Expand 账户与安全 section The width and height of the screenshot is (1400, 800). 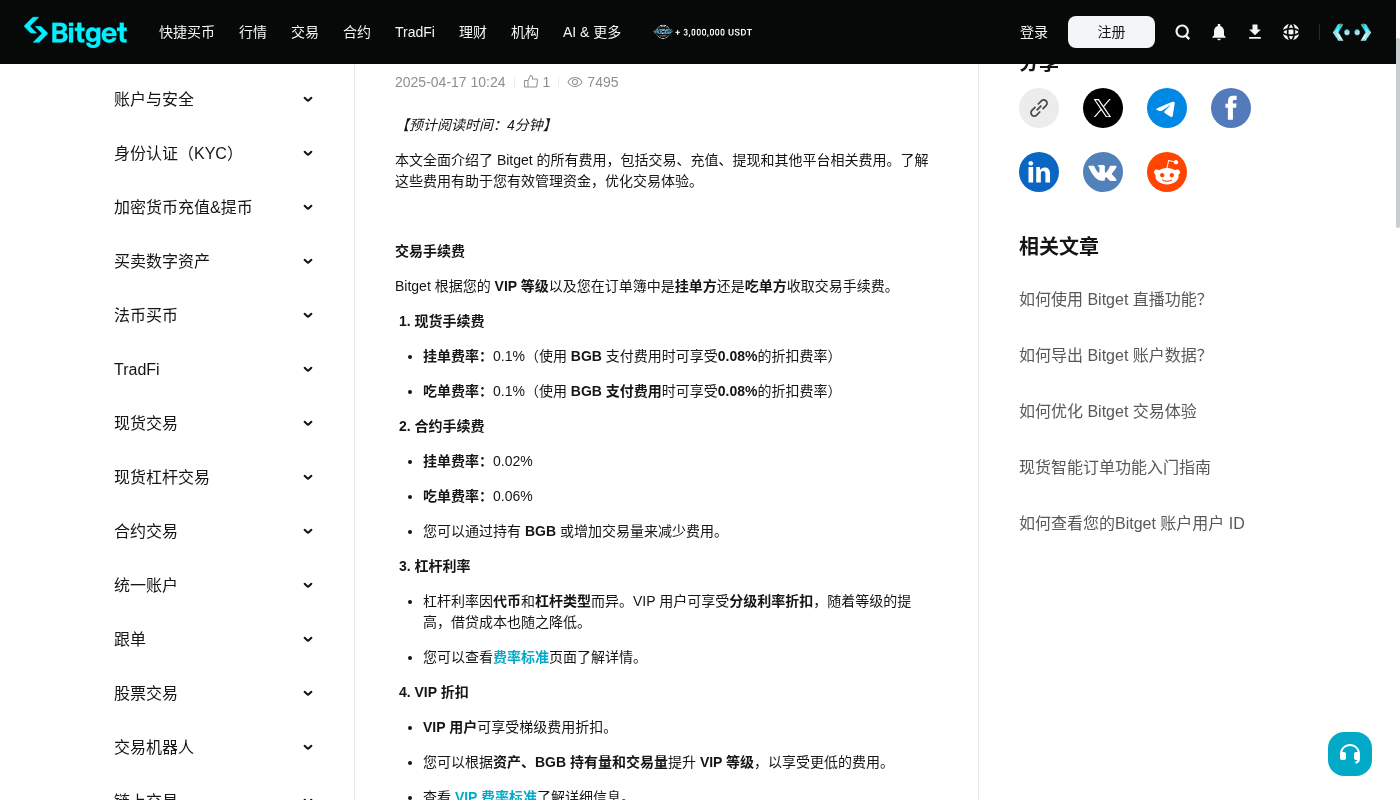[x=214, y=99]
